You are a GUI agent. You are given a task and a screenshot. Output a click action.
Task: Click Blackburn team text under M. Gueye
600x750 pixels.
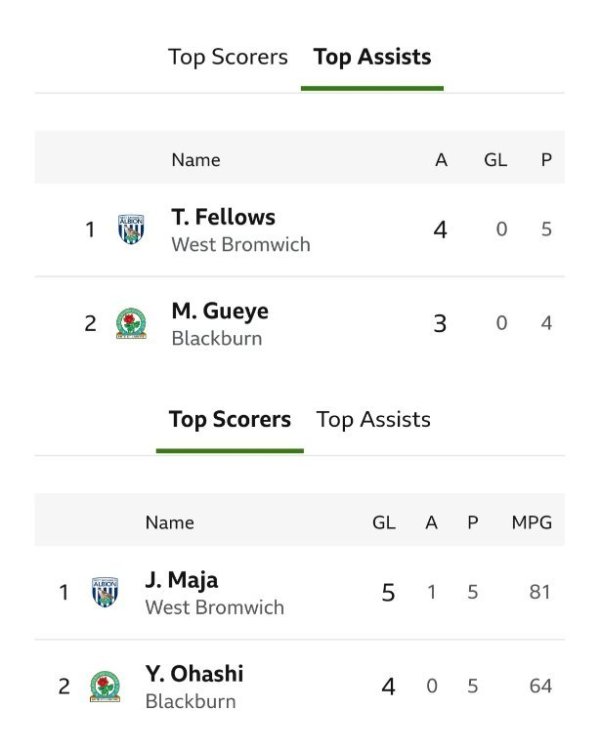click(x=217, y=338)
